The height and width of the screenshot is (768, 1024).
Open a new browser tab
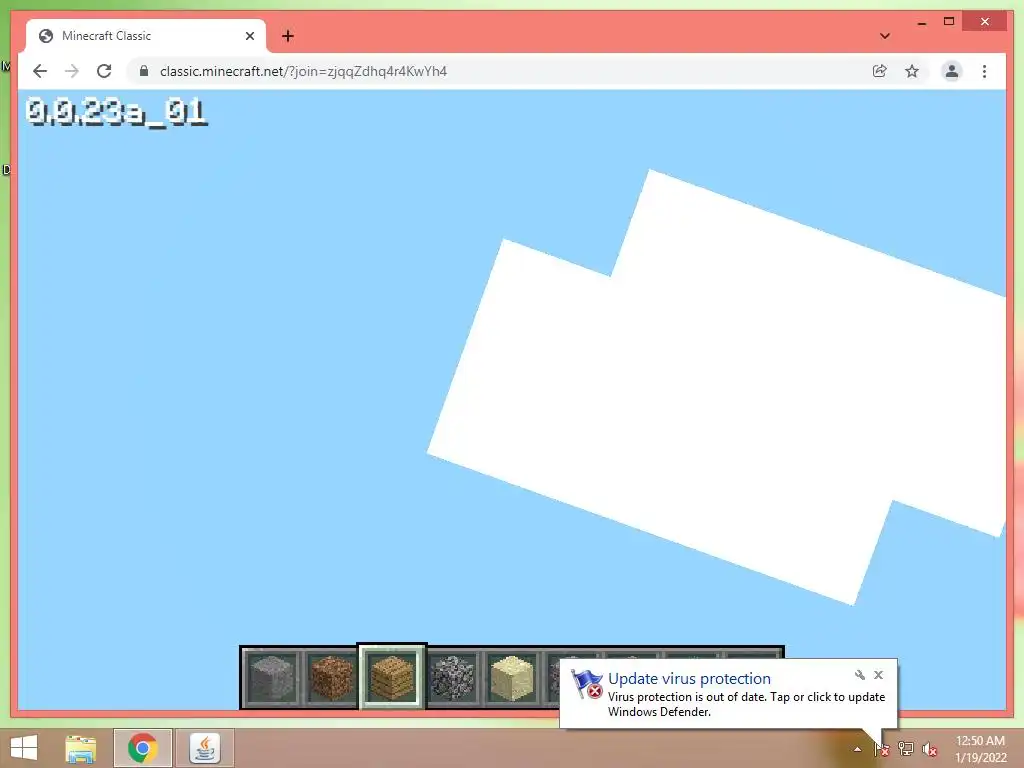pyautogui.click(x=288, y=36)
